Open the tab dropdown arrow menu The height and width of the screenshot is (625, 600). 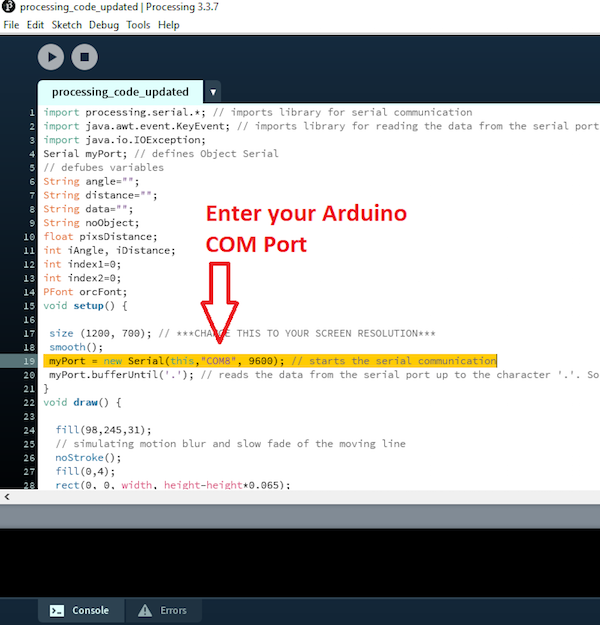[x=213, y=92]
